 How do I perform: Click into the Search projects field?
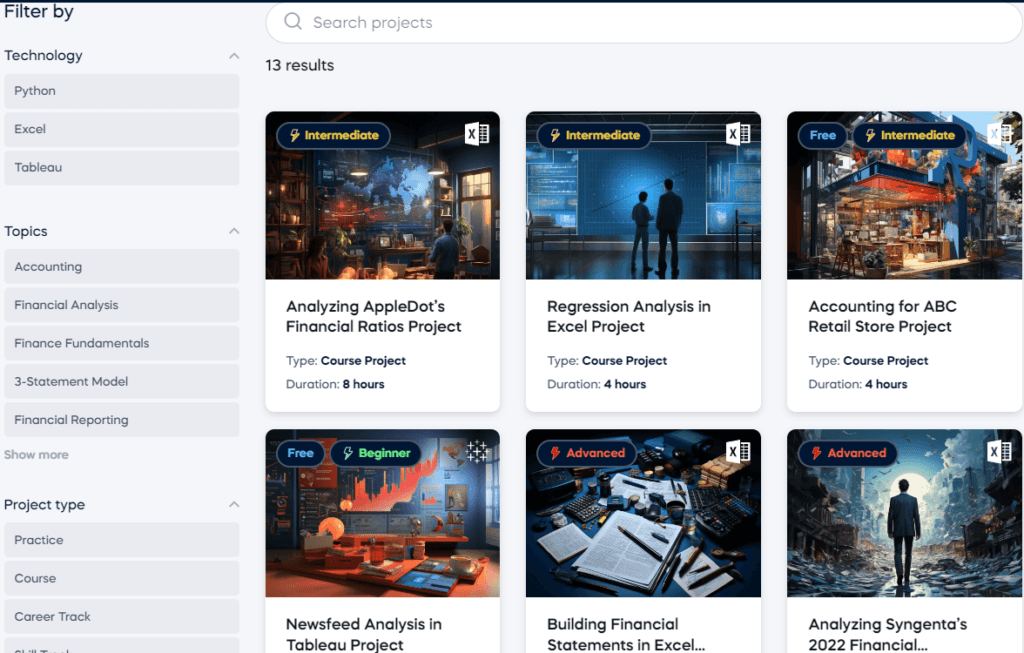[644, 22]
